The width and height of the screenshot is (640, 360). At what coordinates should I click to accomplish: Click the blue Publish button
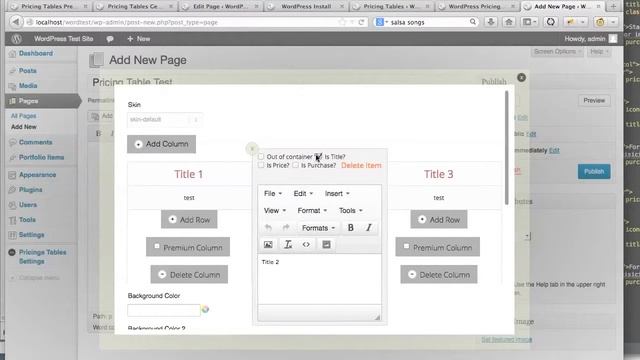click(x=594, y=171)
